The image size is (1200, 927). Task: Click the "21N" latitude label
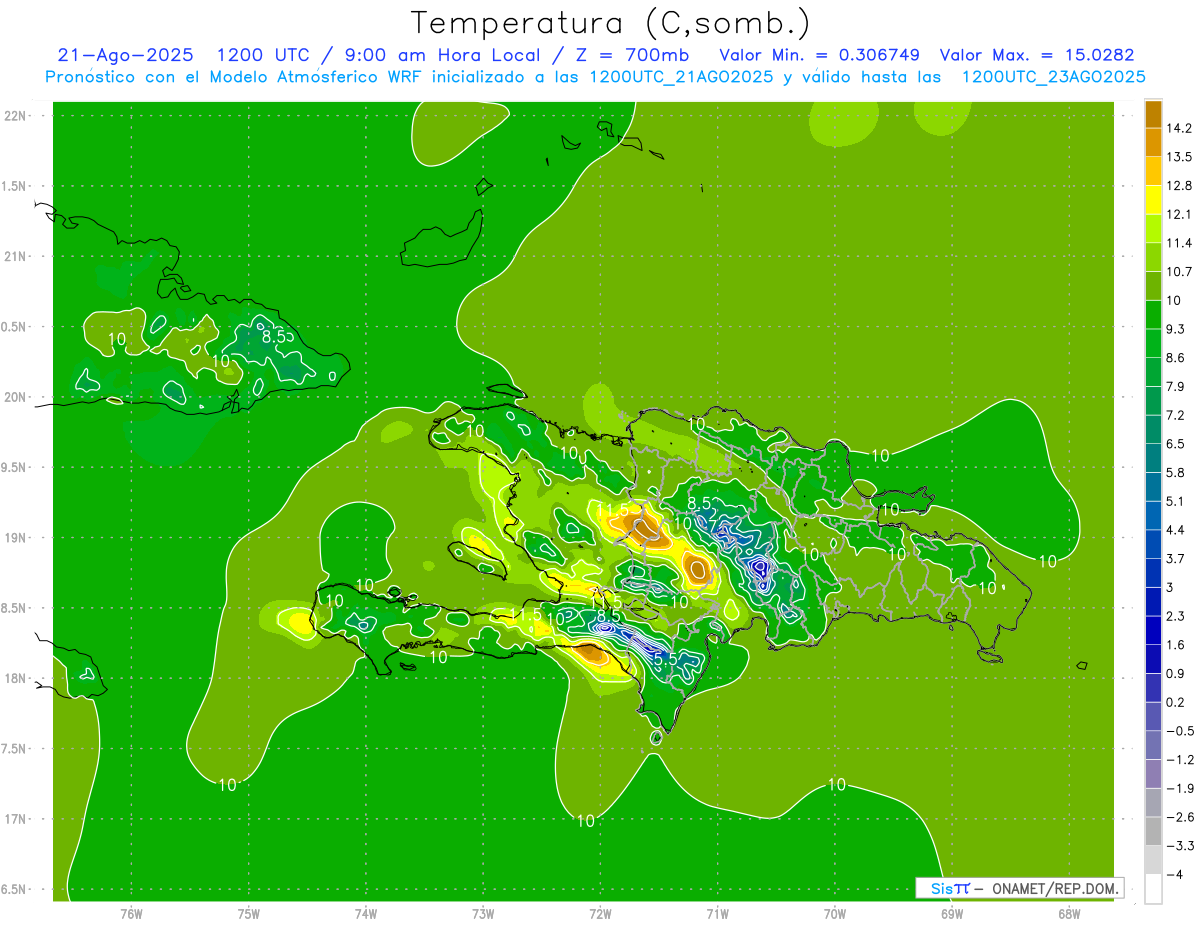(15, 256)
